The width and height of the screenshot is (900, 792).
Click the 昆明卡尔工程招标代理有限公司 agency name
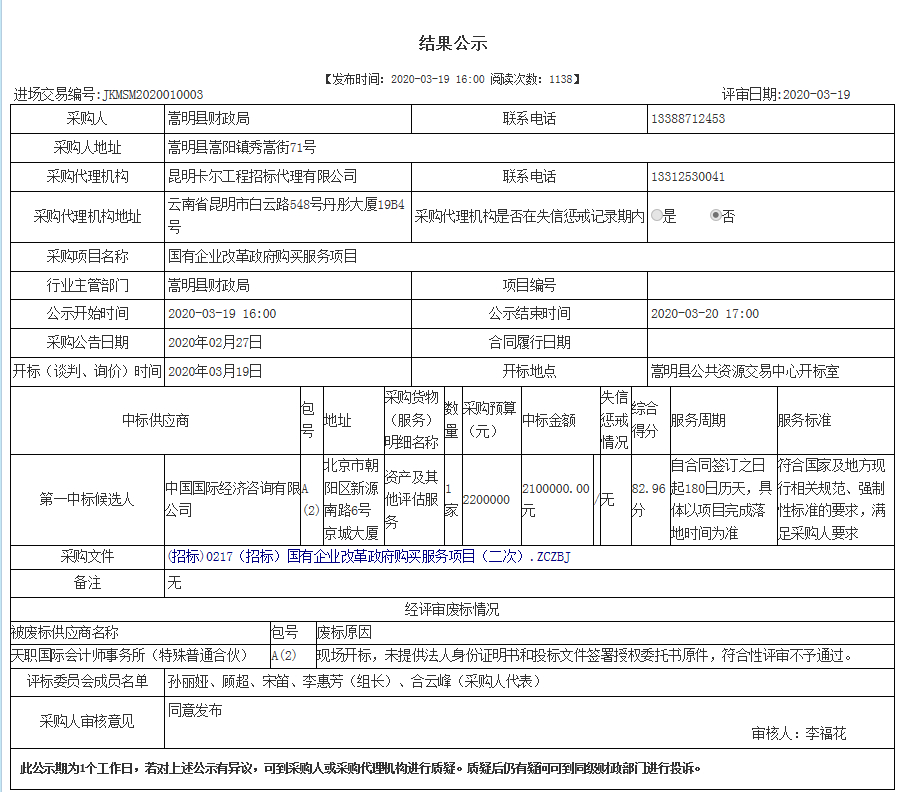(263, 177)
